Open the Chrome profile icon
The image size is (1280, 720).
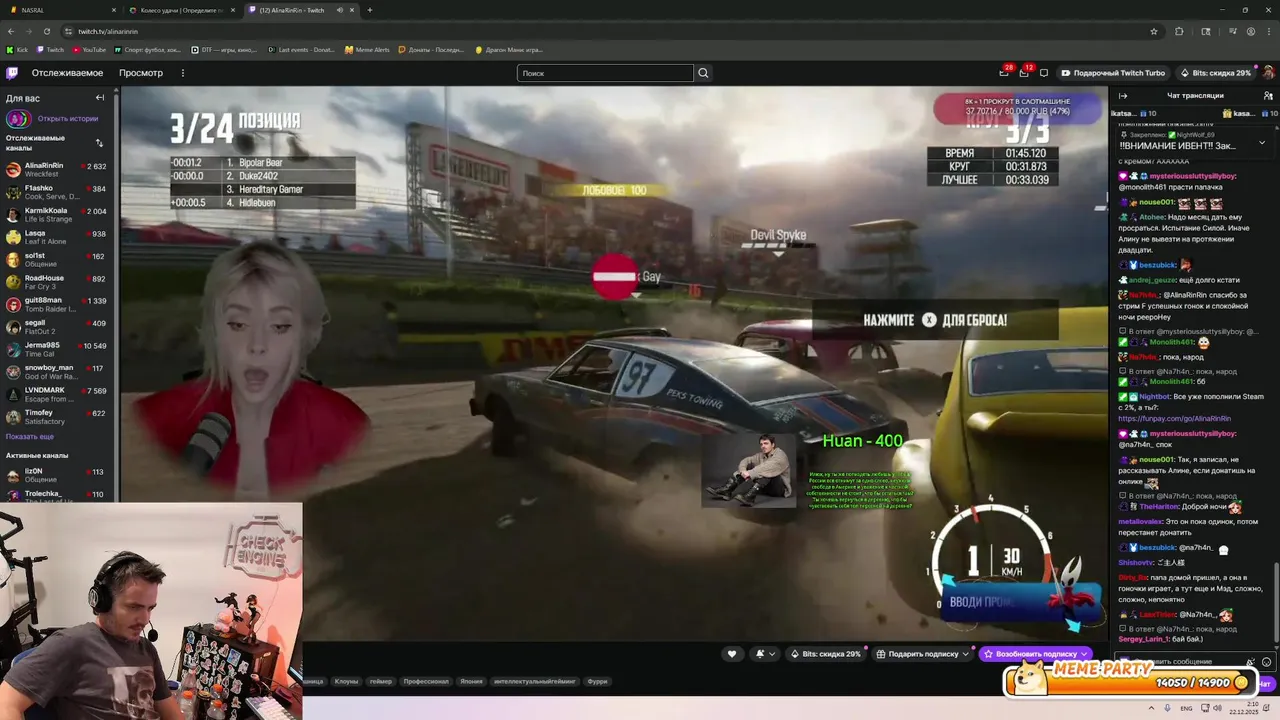[1251, 31]
